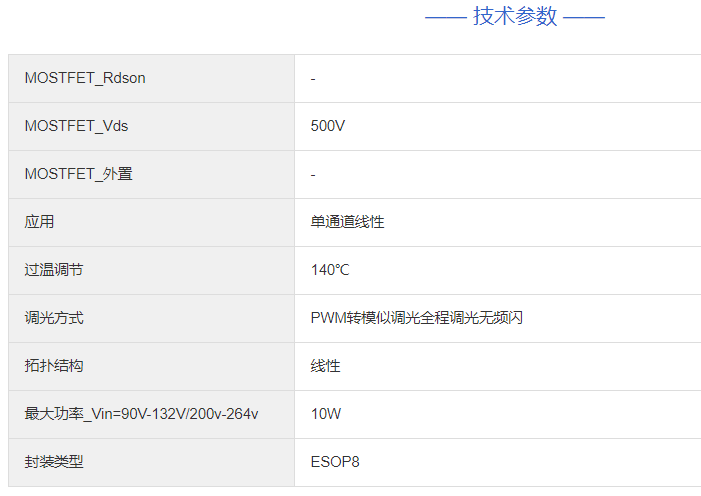This screenshot has width=701, height=496.
Task: Select the 应用 label cell
Action: point(40,222)
